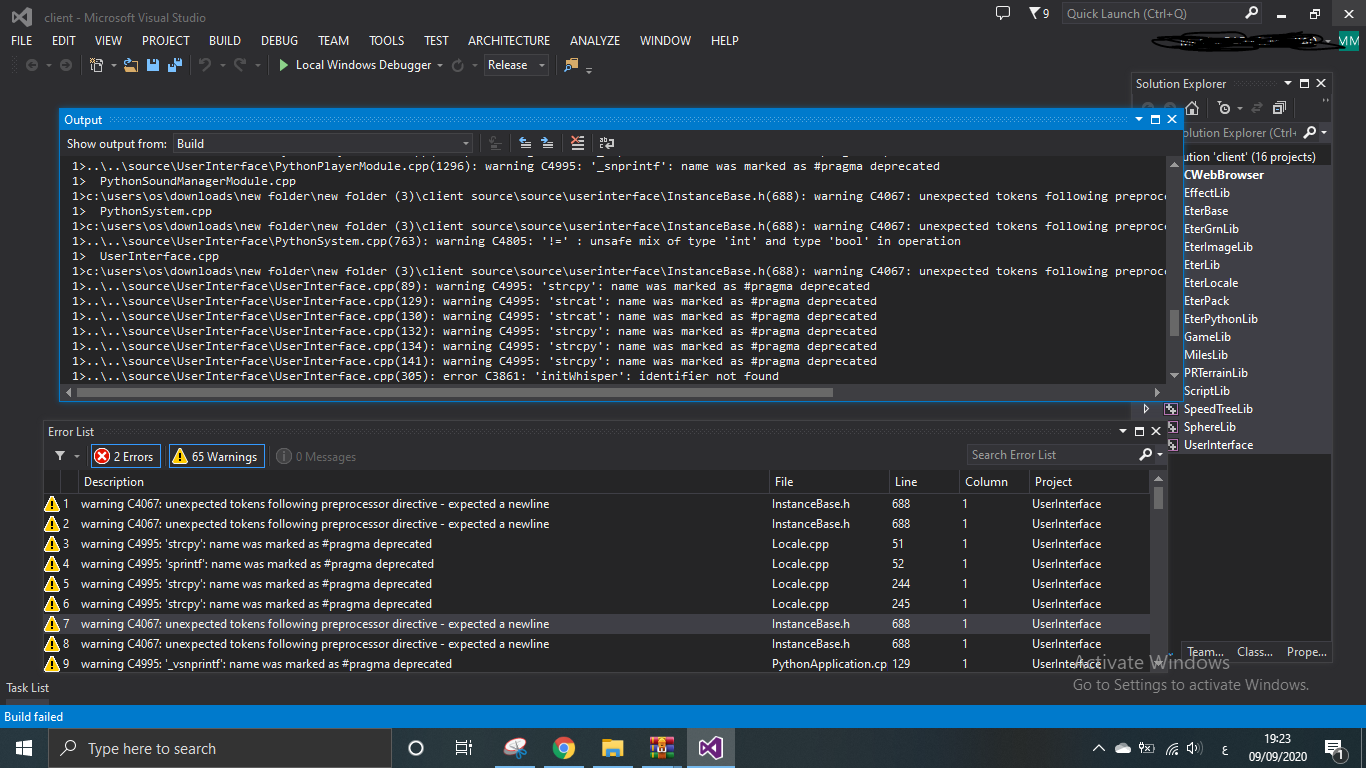Image resolution: width=1366 pixels, height=768 pixels.
Task: Open the Show output from dropdown
Action: (x=323, y=144)
